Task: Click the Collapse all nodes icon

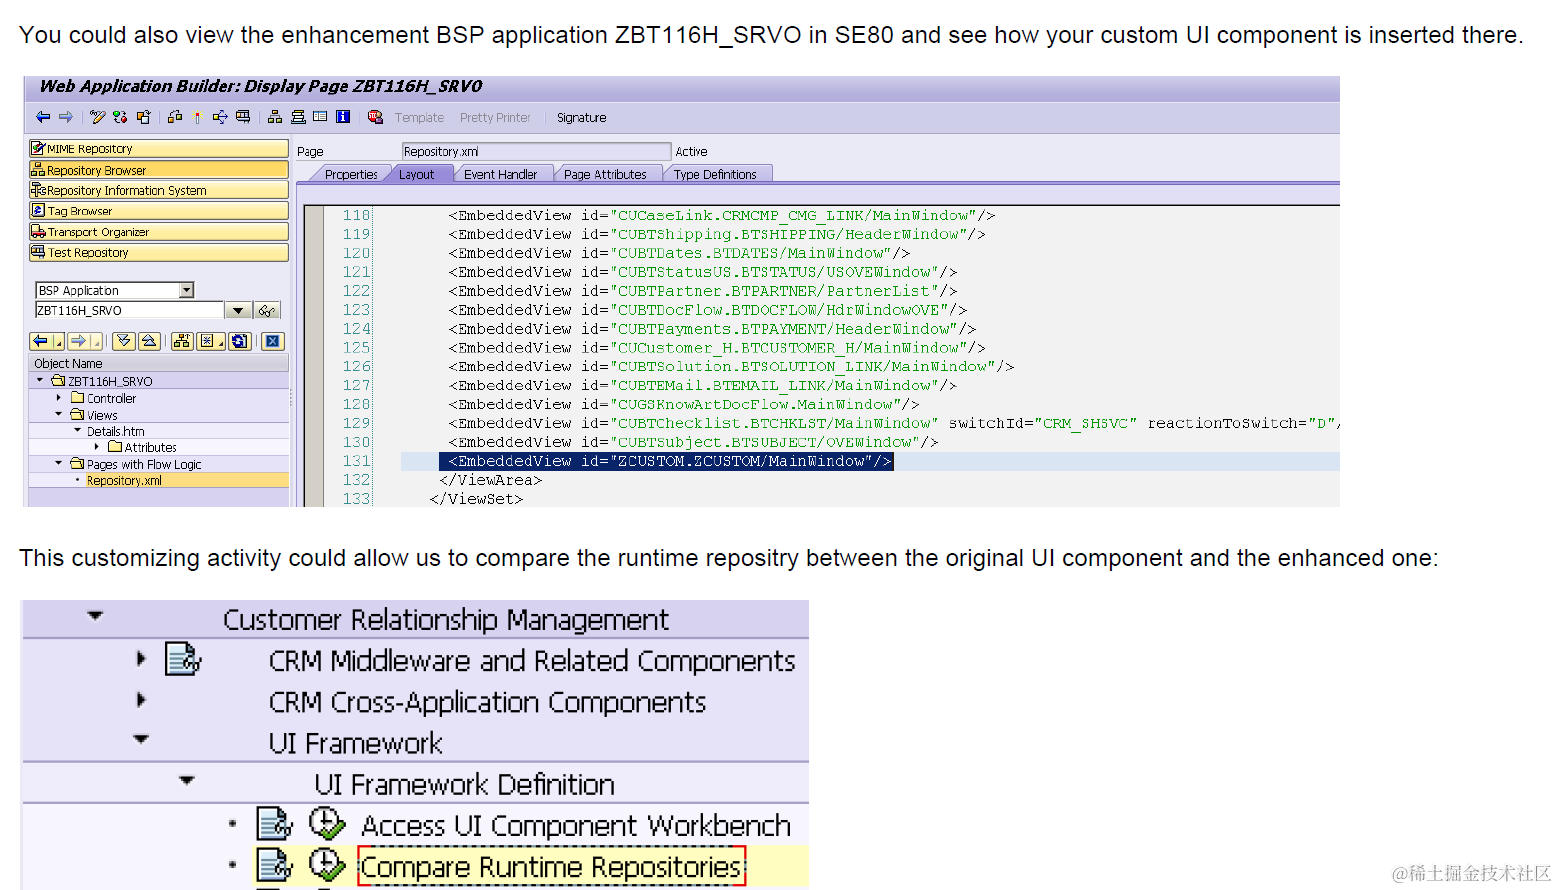Action: click(x=149, y=341)
